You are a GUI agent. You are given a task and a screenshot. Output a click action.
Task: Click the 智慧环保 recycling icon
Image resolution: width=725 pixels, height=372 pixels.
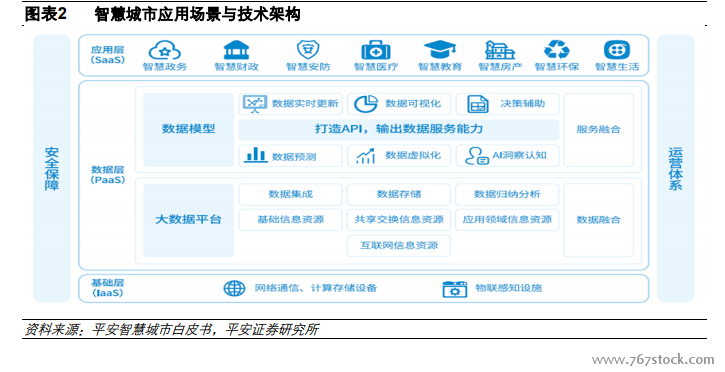(557, 49)
